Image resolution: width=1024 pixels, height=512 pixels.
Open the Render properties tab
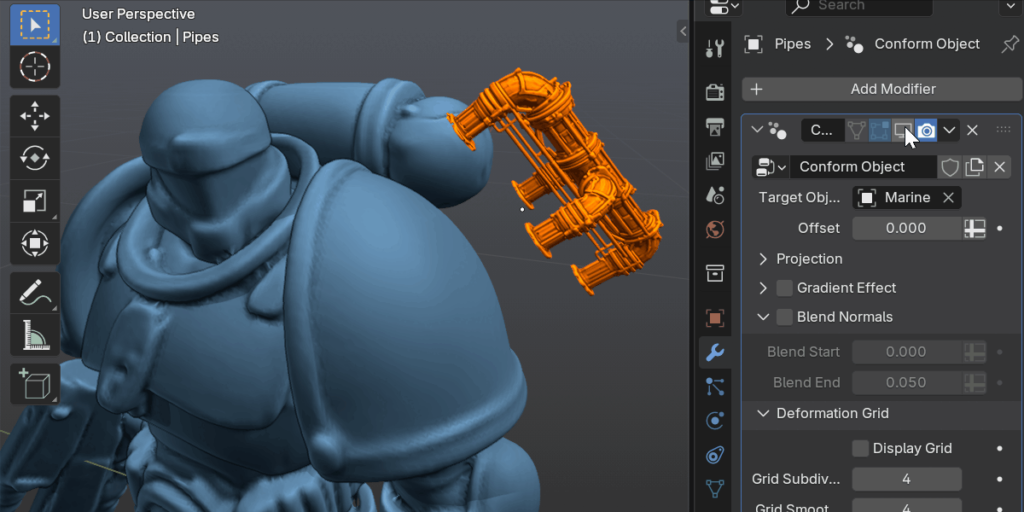715,93
